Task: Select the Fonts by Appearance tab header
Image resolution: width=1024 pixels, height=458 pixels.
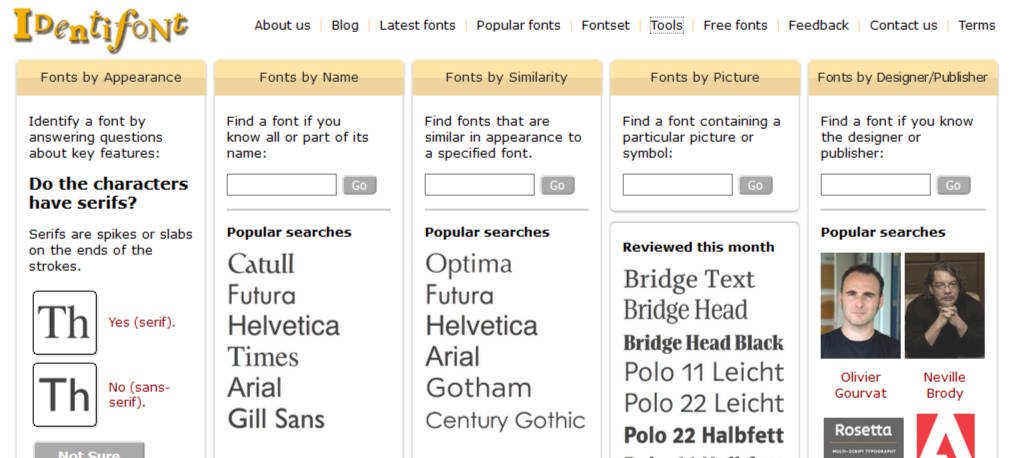Action: pyautogui.click(x=111, y=78)
